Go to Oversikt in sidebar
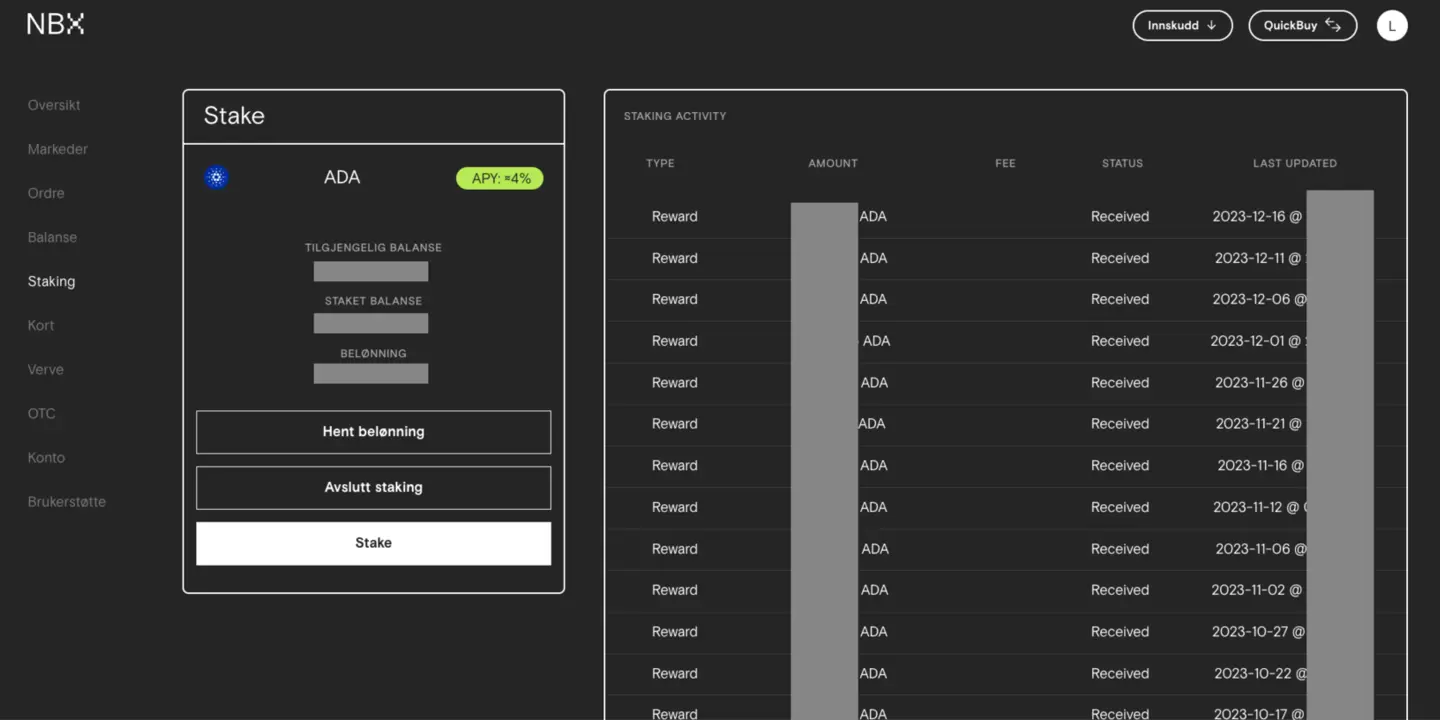This screenshot has height=720, width=1440. [x=54, y=105]
